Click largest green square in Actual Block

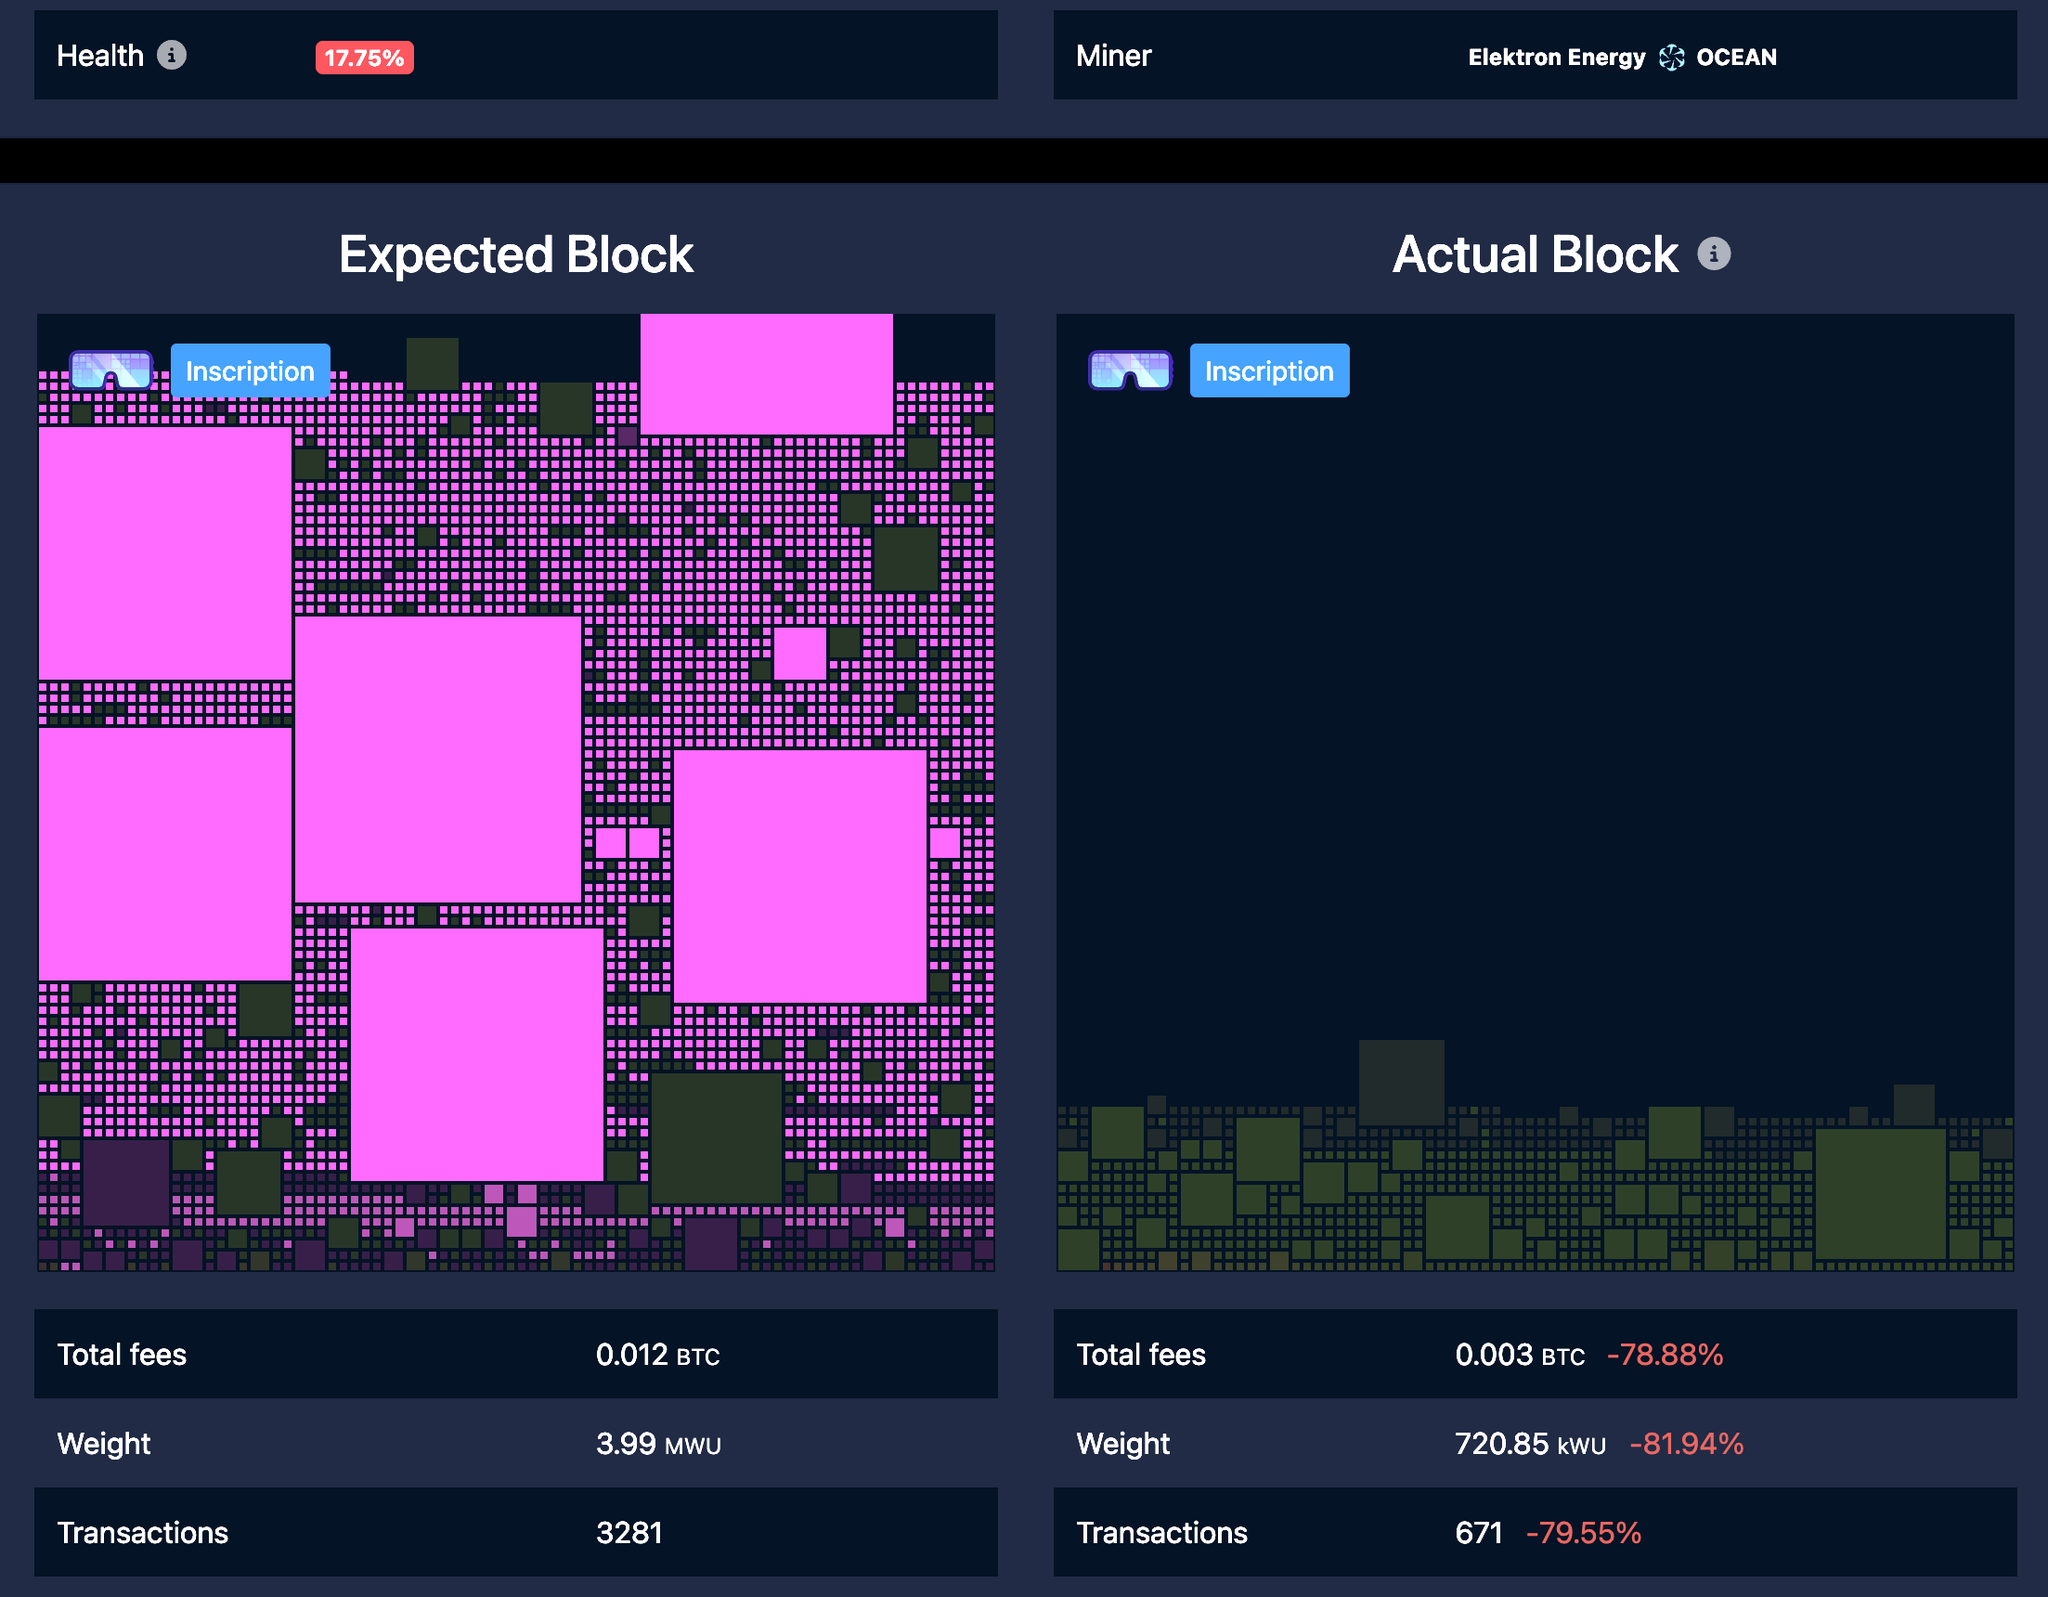pos(1880,1193)
